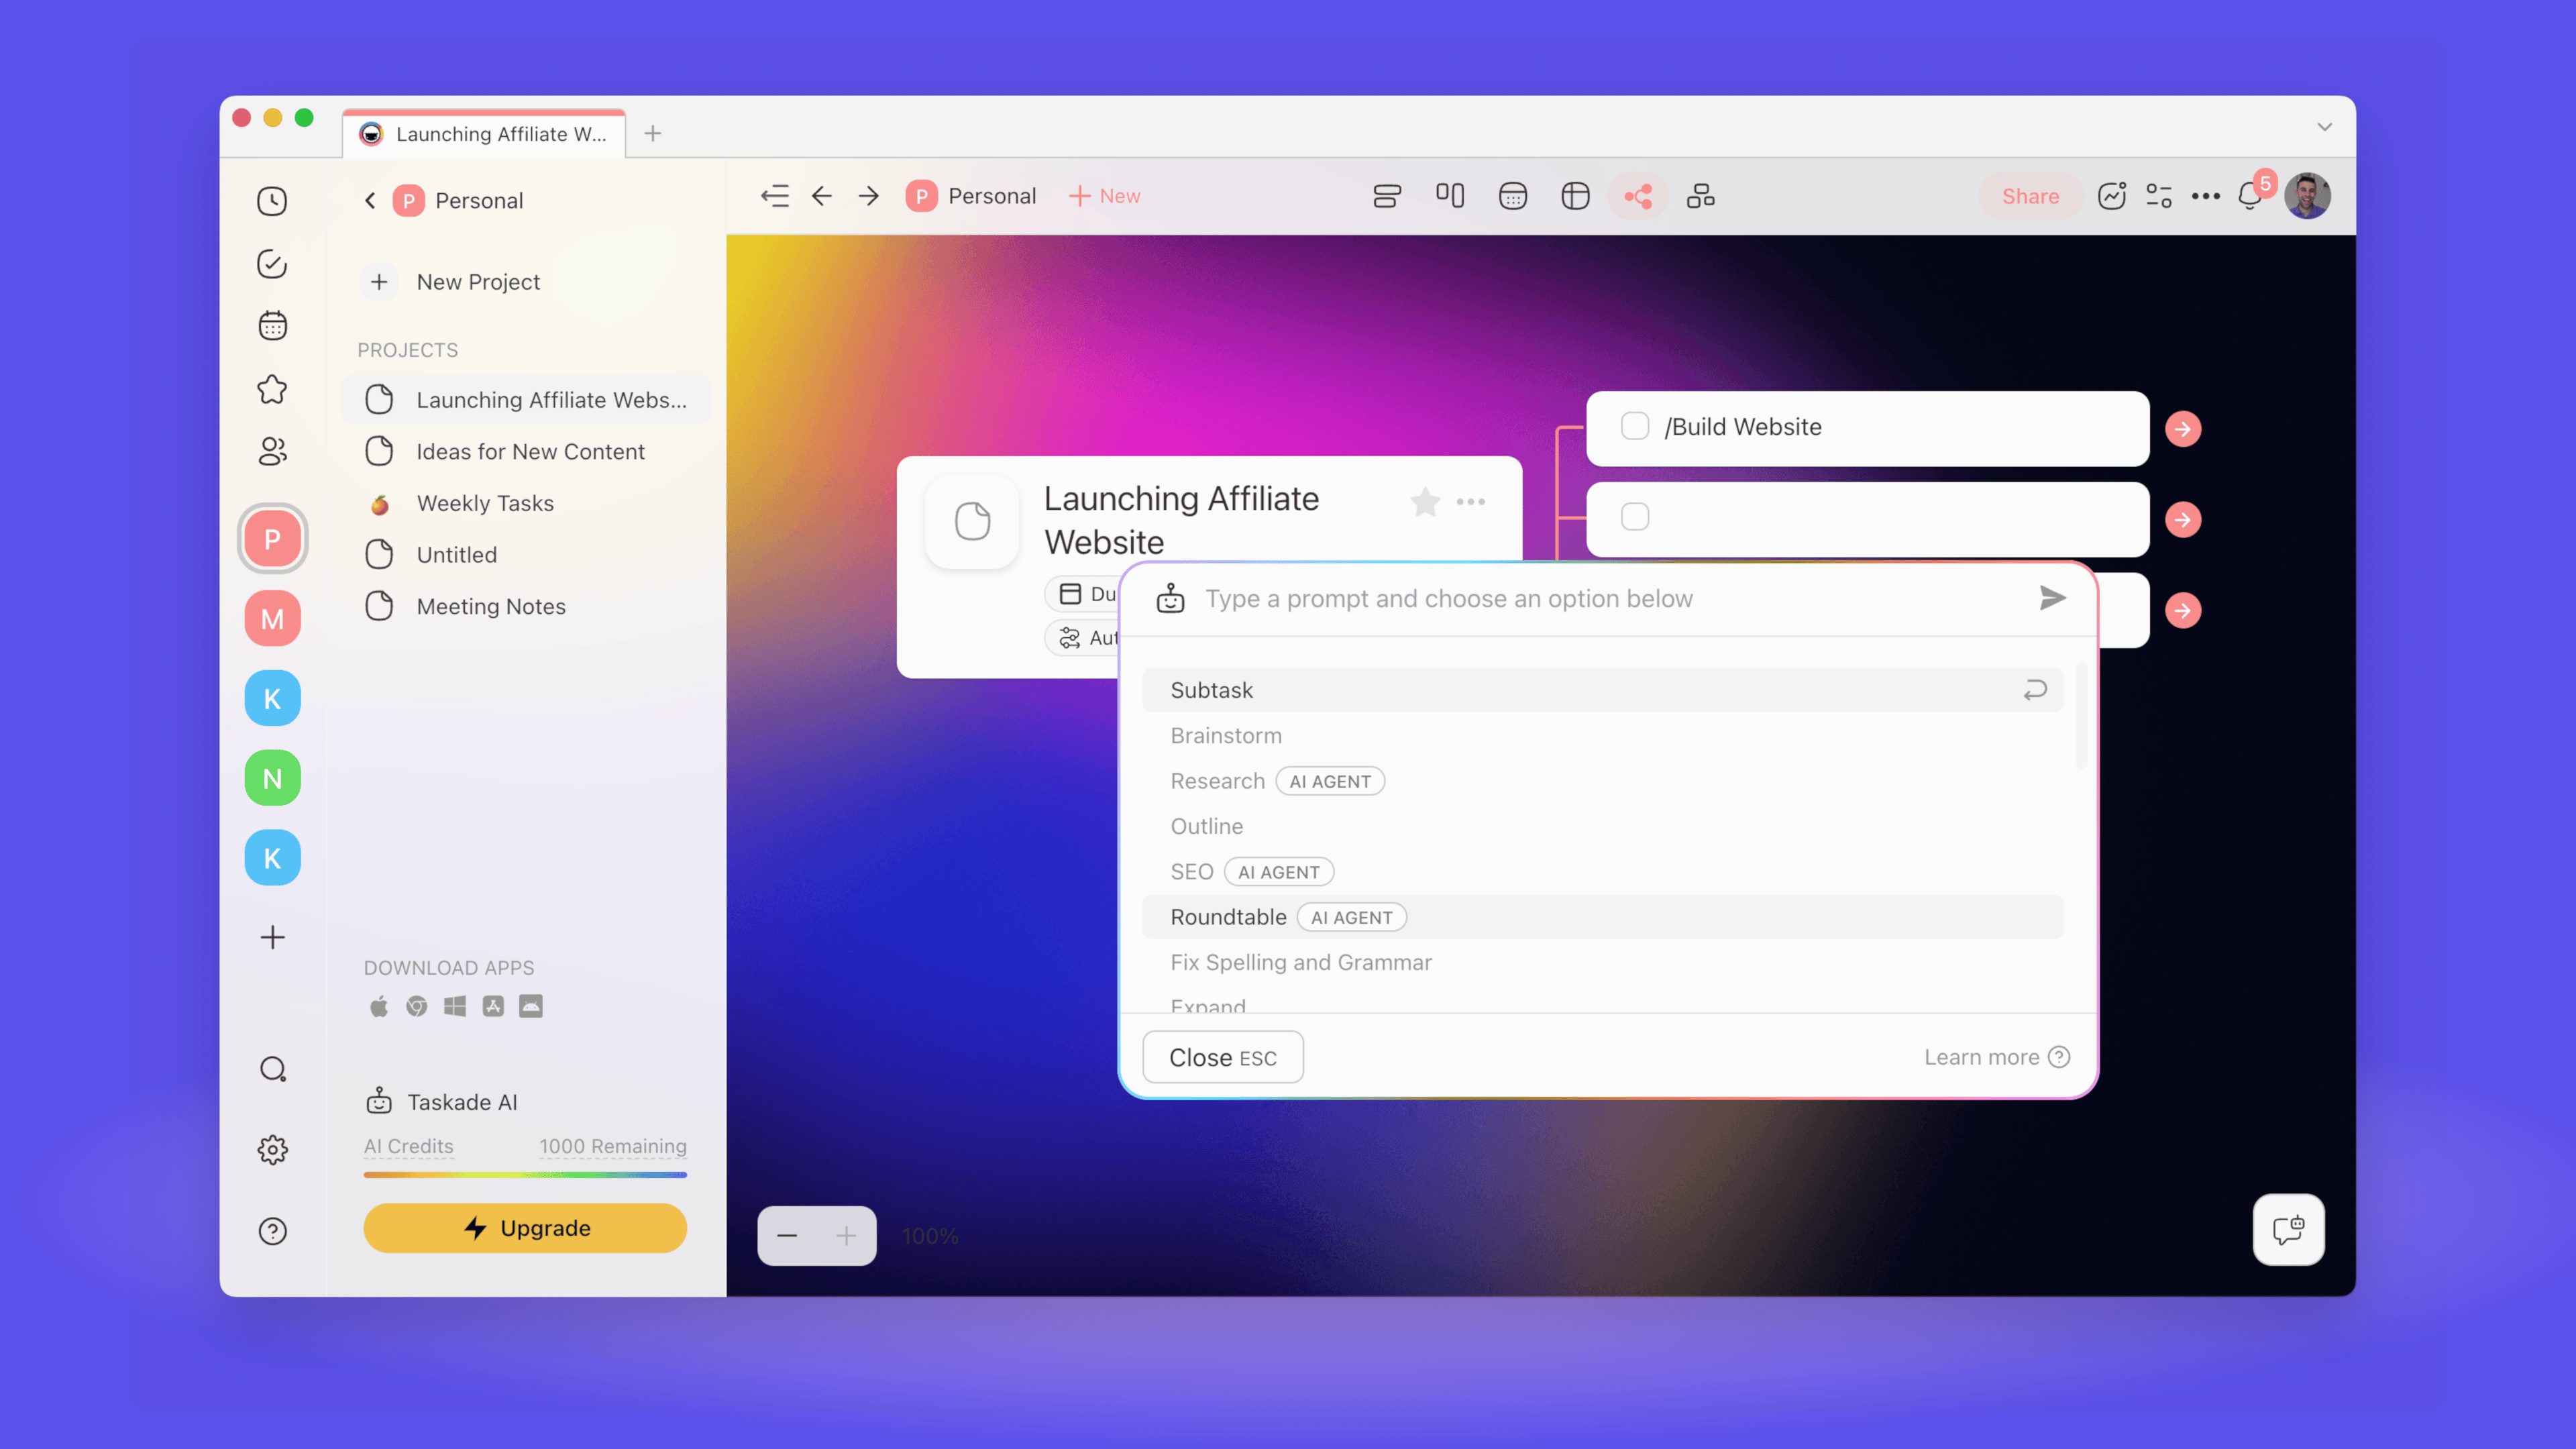Expand the Build Website node arrow
This screenshot has width=2576, height=1449.
[x=2183, y=429]
